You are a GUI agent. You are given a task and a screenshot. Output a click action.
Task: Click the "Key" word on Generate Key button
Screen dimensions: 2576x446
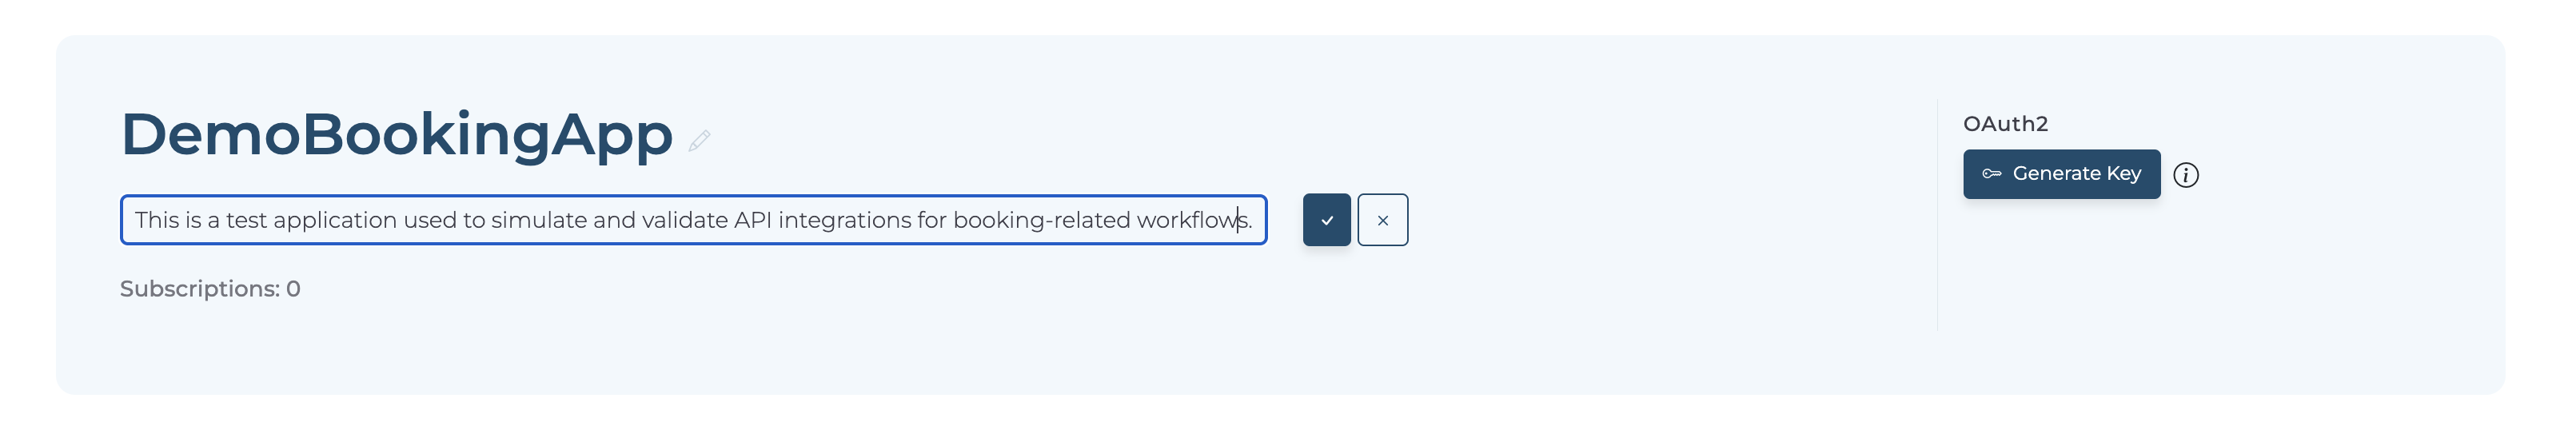tap(2123, 174)
